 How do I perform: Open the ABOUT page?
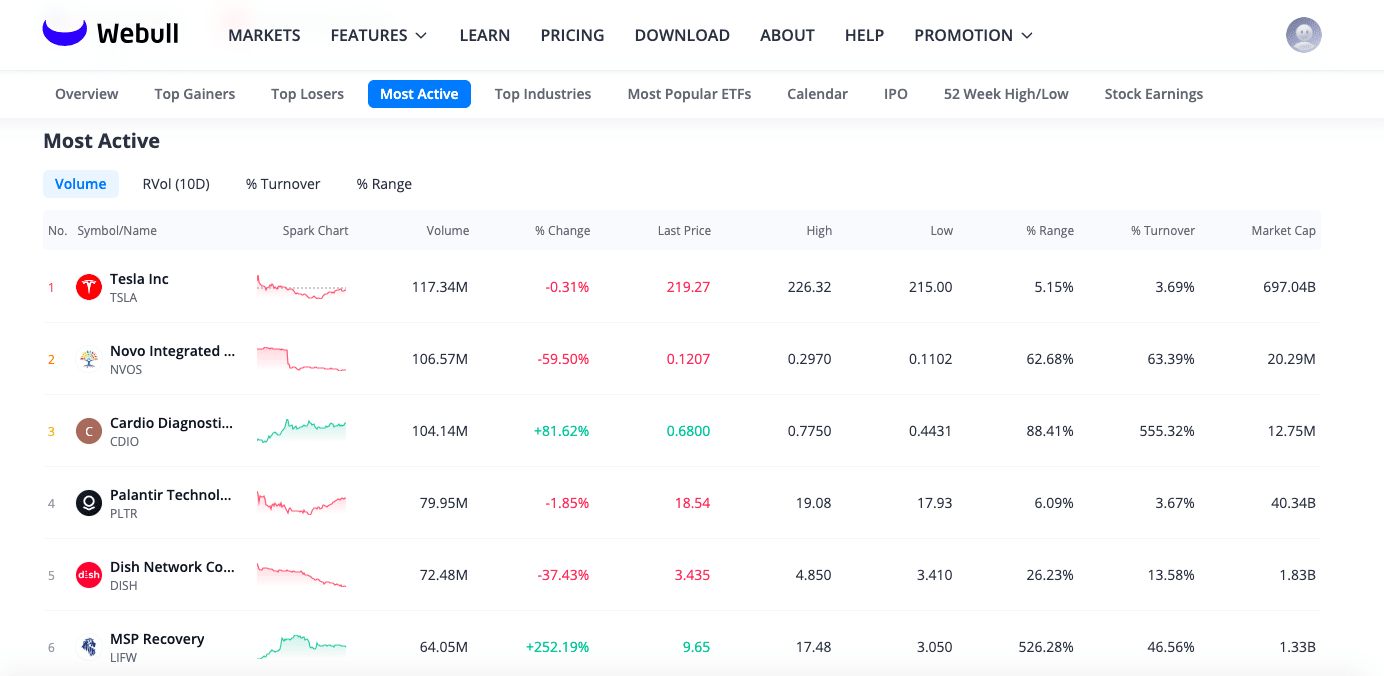click(x=787, y=35)
